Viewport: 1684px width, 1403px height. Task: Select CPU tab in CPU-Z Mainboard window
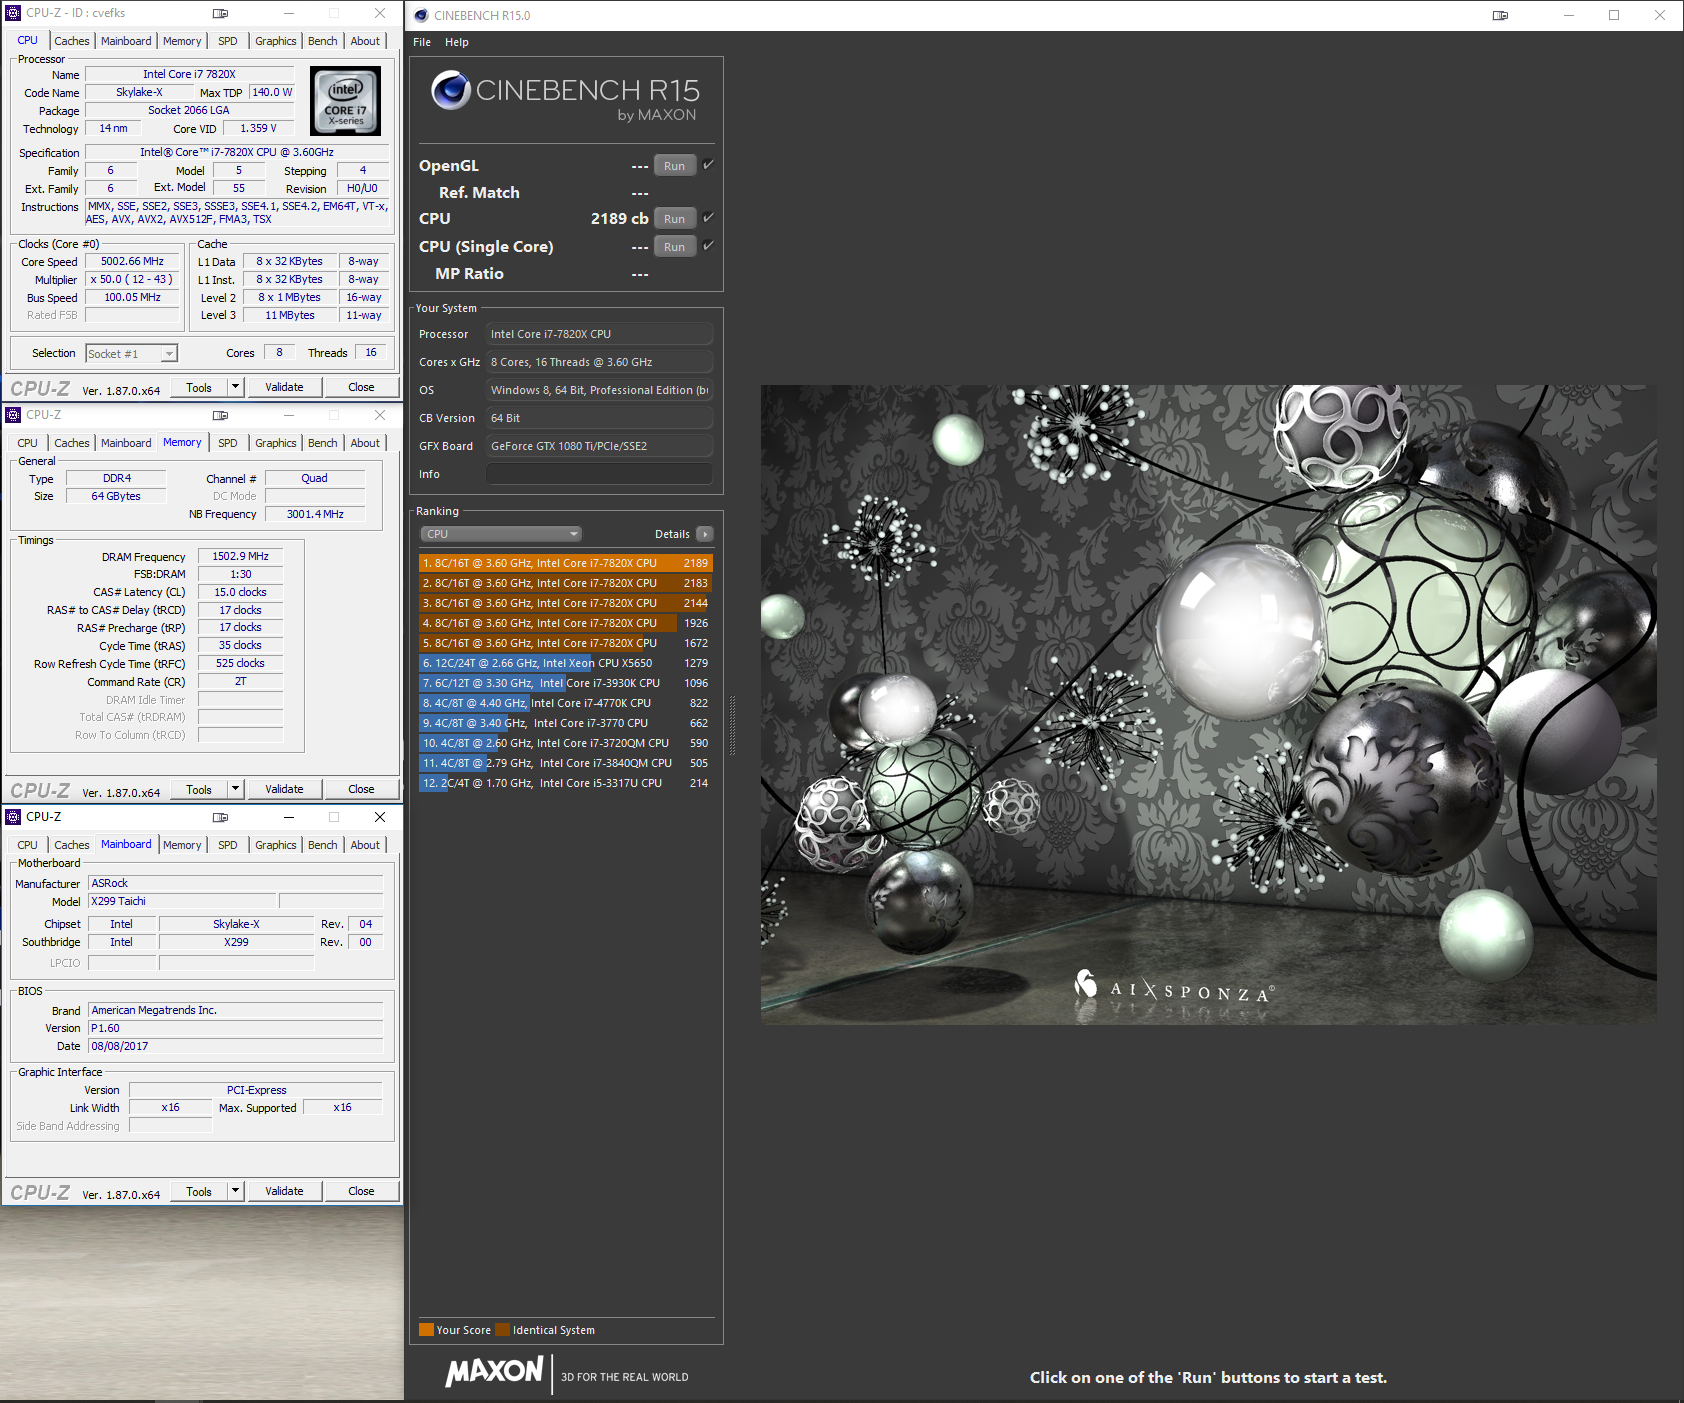coord(28,845)
